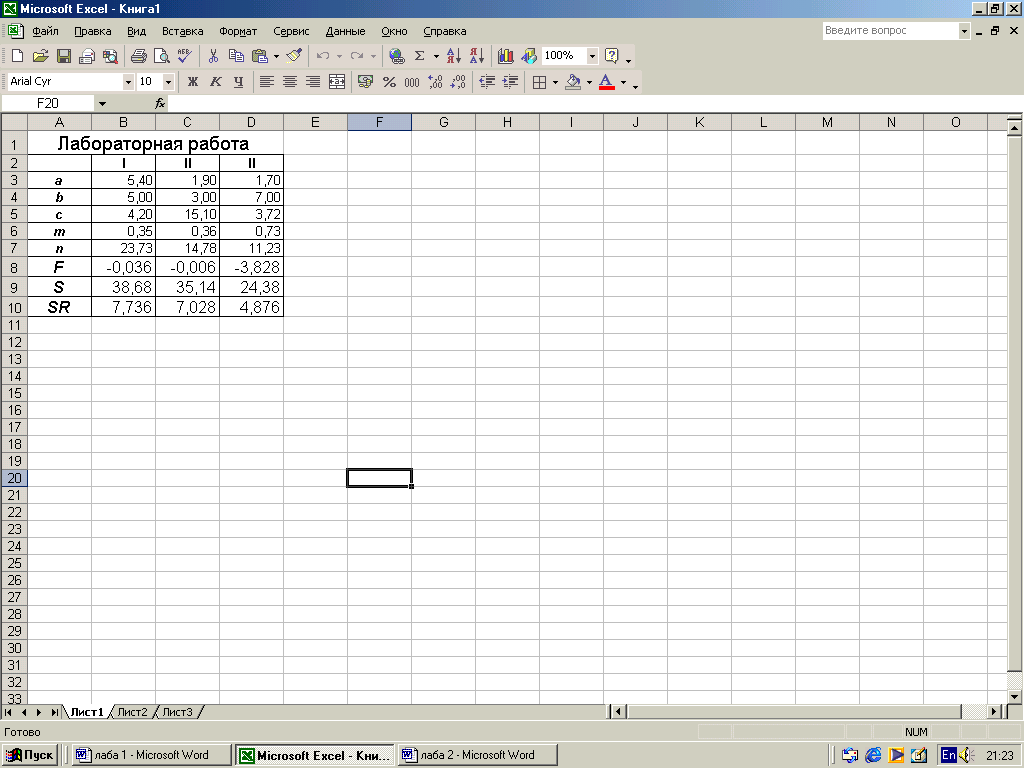Viewport: 1024px width, 768px height.
Task: Open the Данные menu
Action: [x=345, y=31]
